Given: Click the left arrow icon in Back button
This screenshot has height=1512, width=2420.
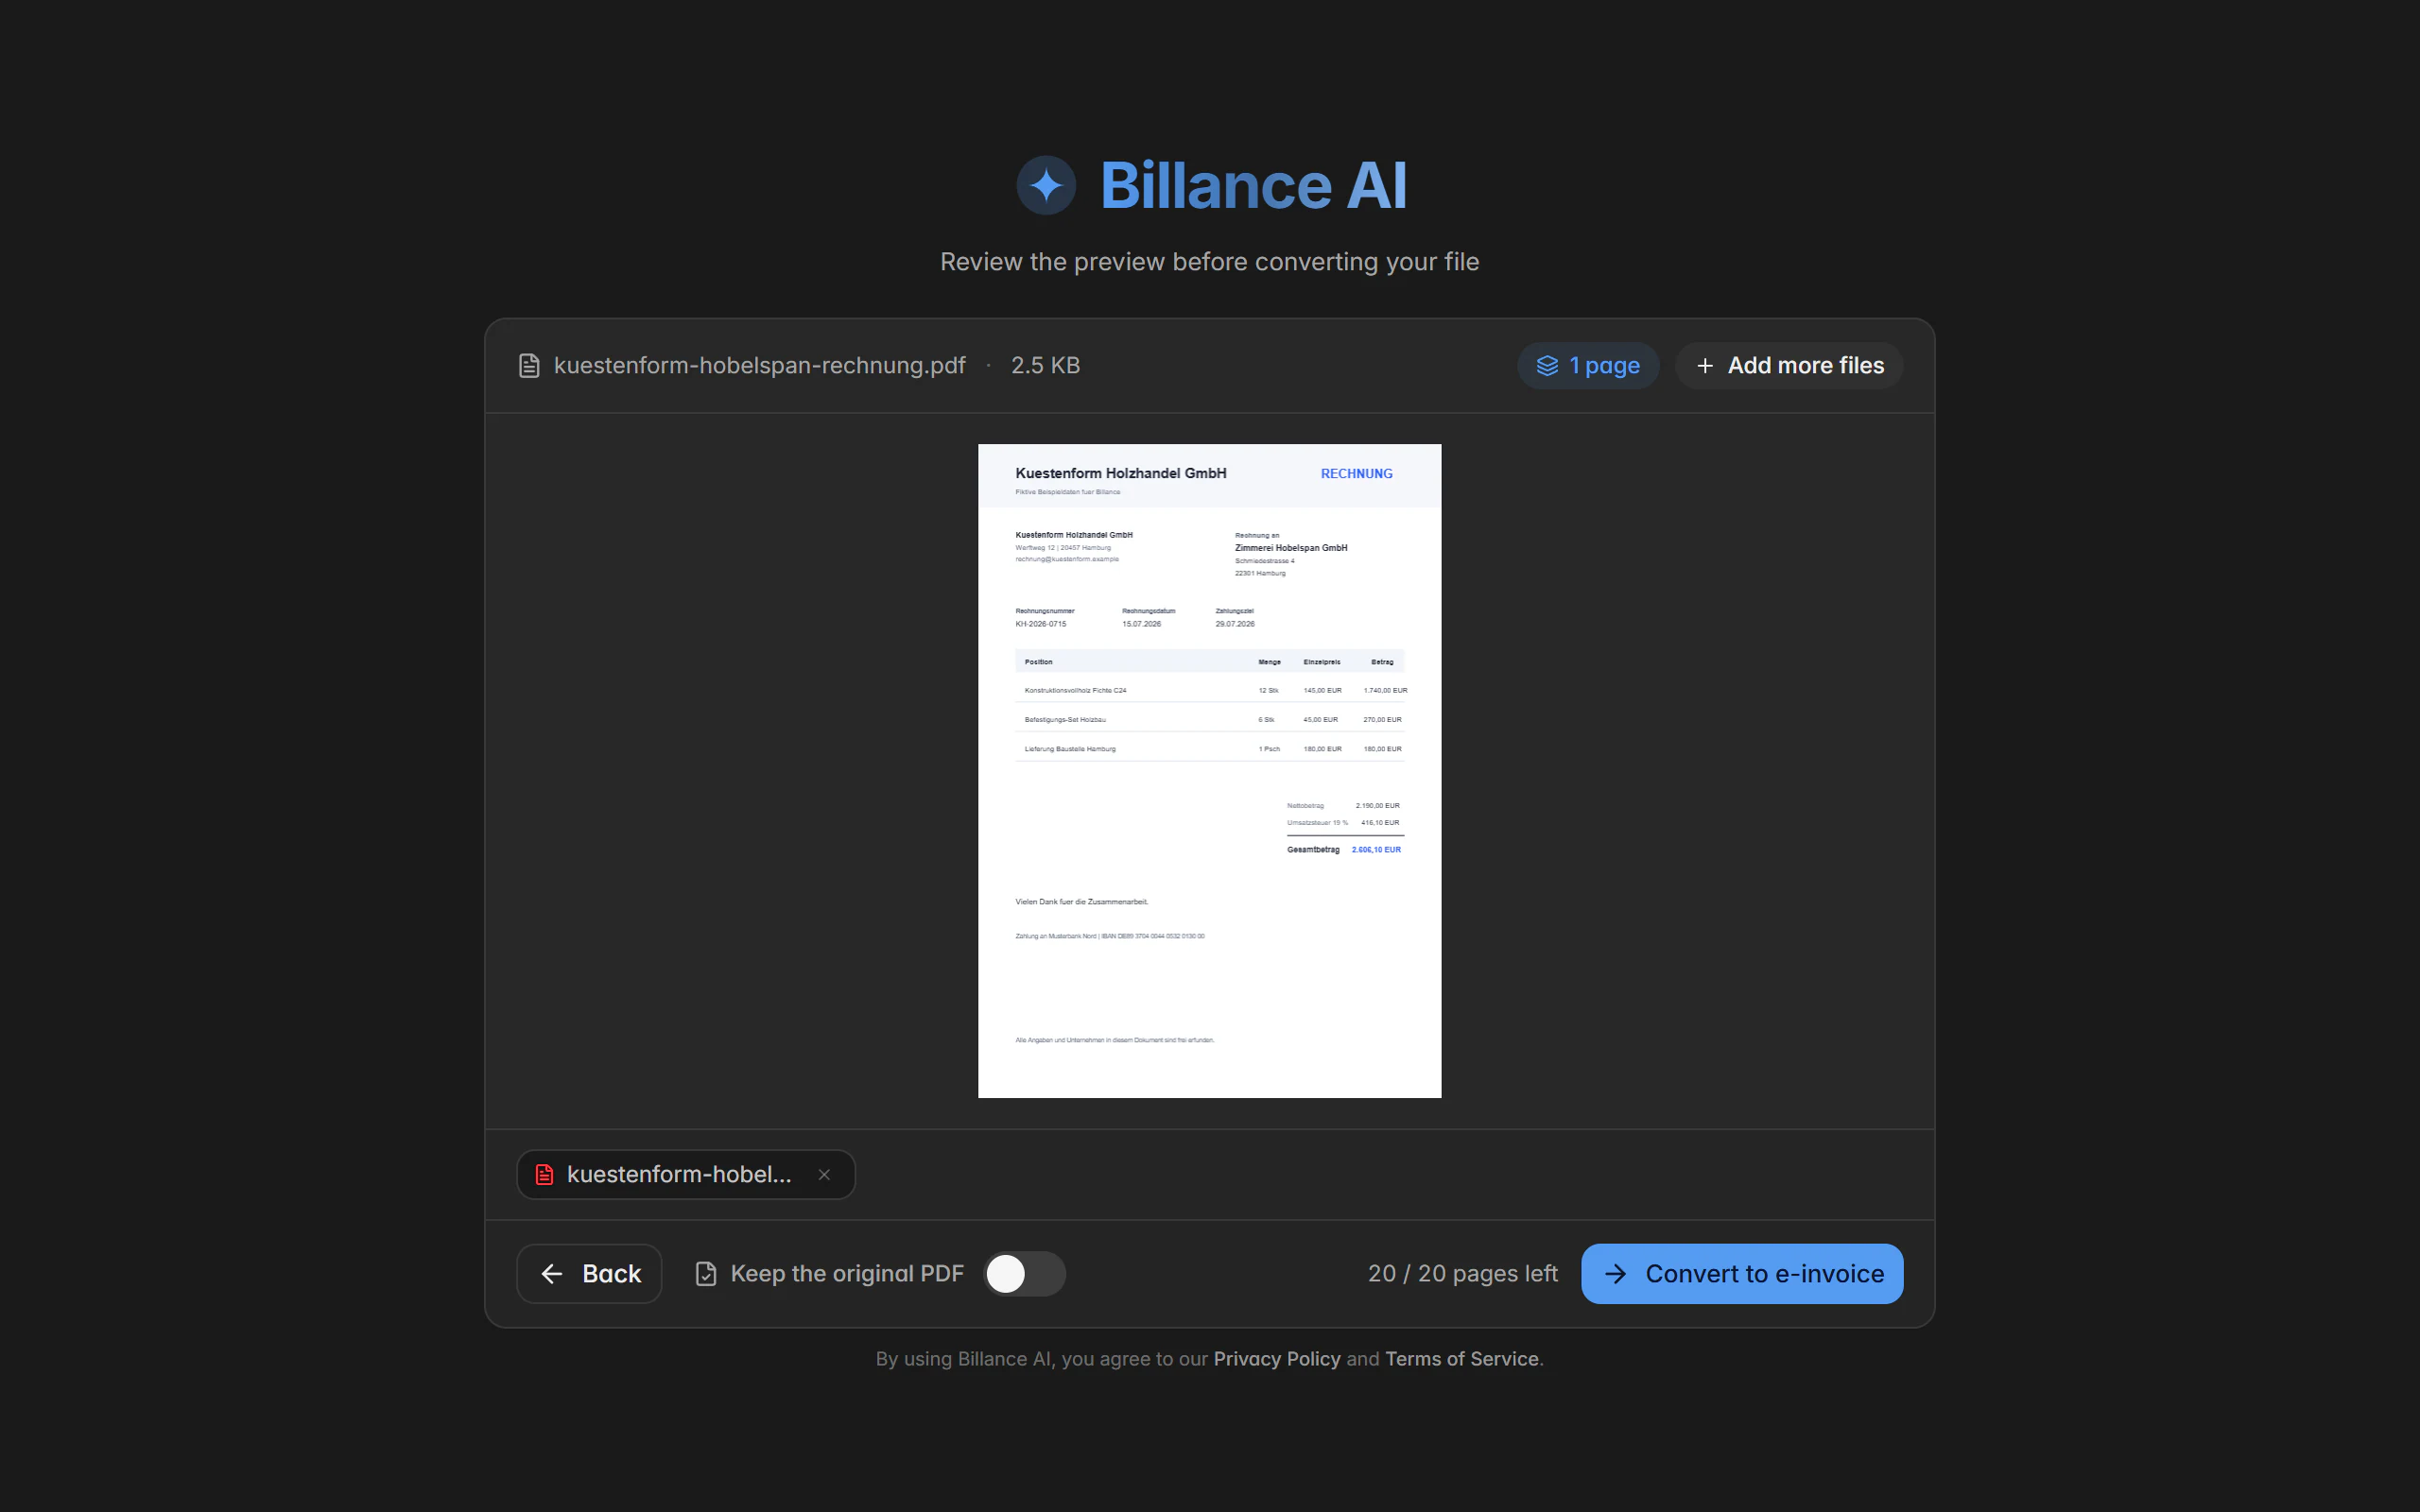Looking at the screenshot, I should 552,1273.
